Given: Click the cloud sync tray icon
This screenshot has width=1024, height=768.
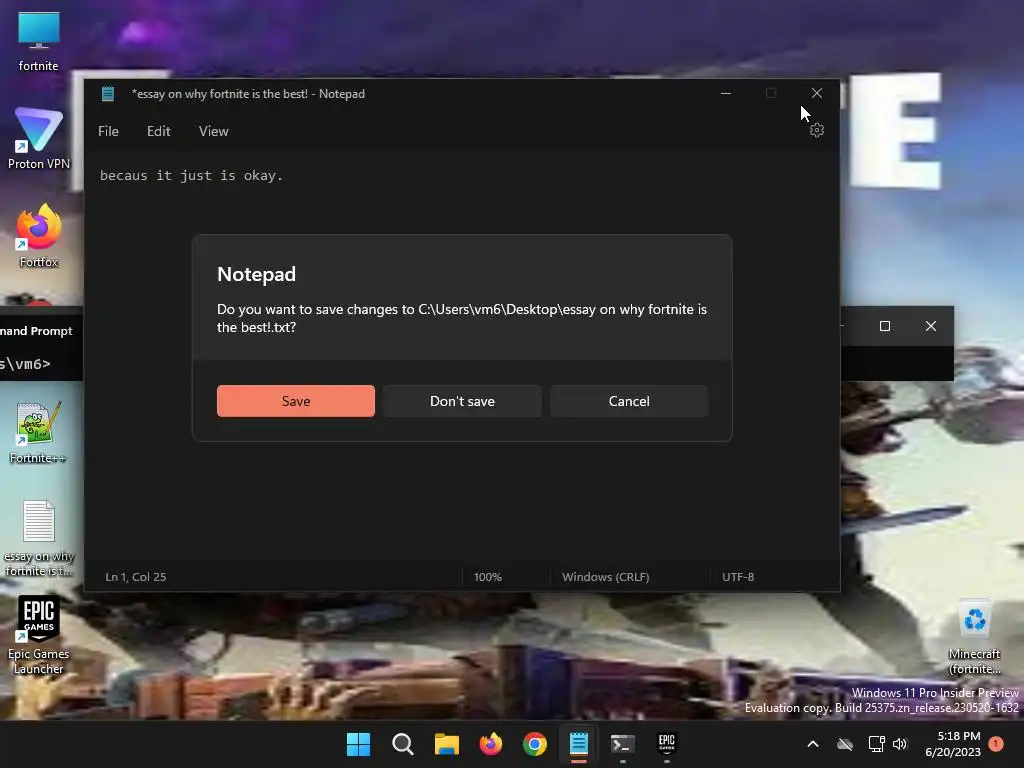Looking at the screenshot, I should [x=845, y=744].
